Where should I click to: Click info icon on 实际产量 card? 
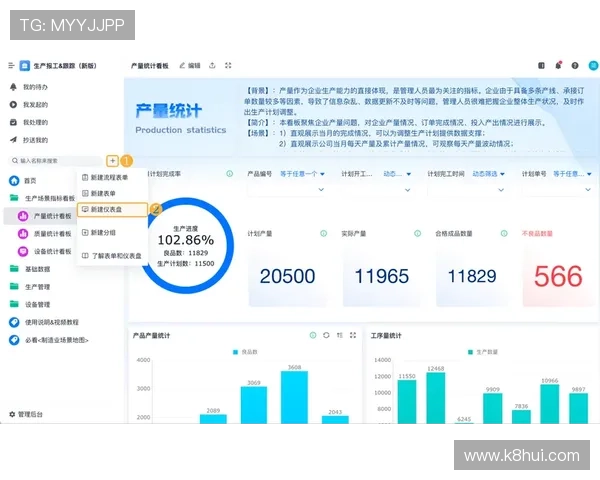417,233
